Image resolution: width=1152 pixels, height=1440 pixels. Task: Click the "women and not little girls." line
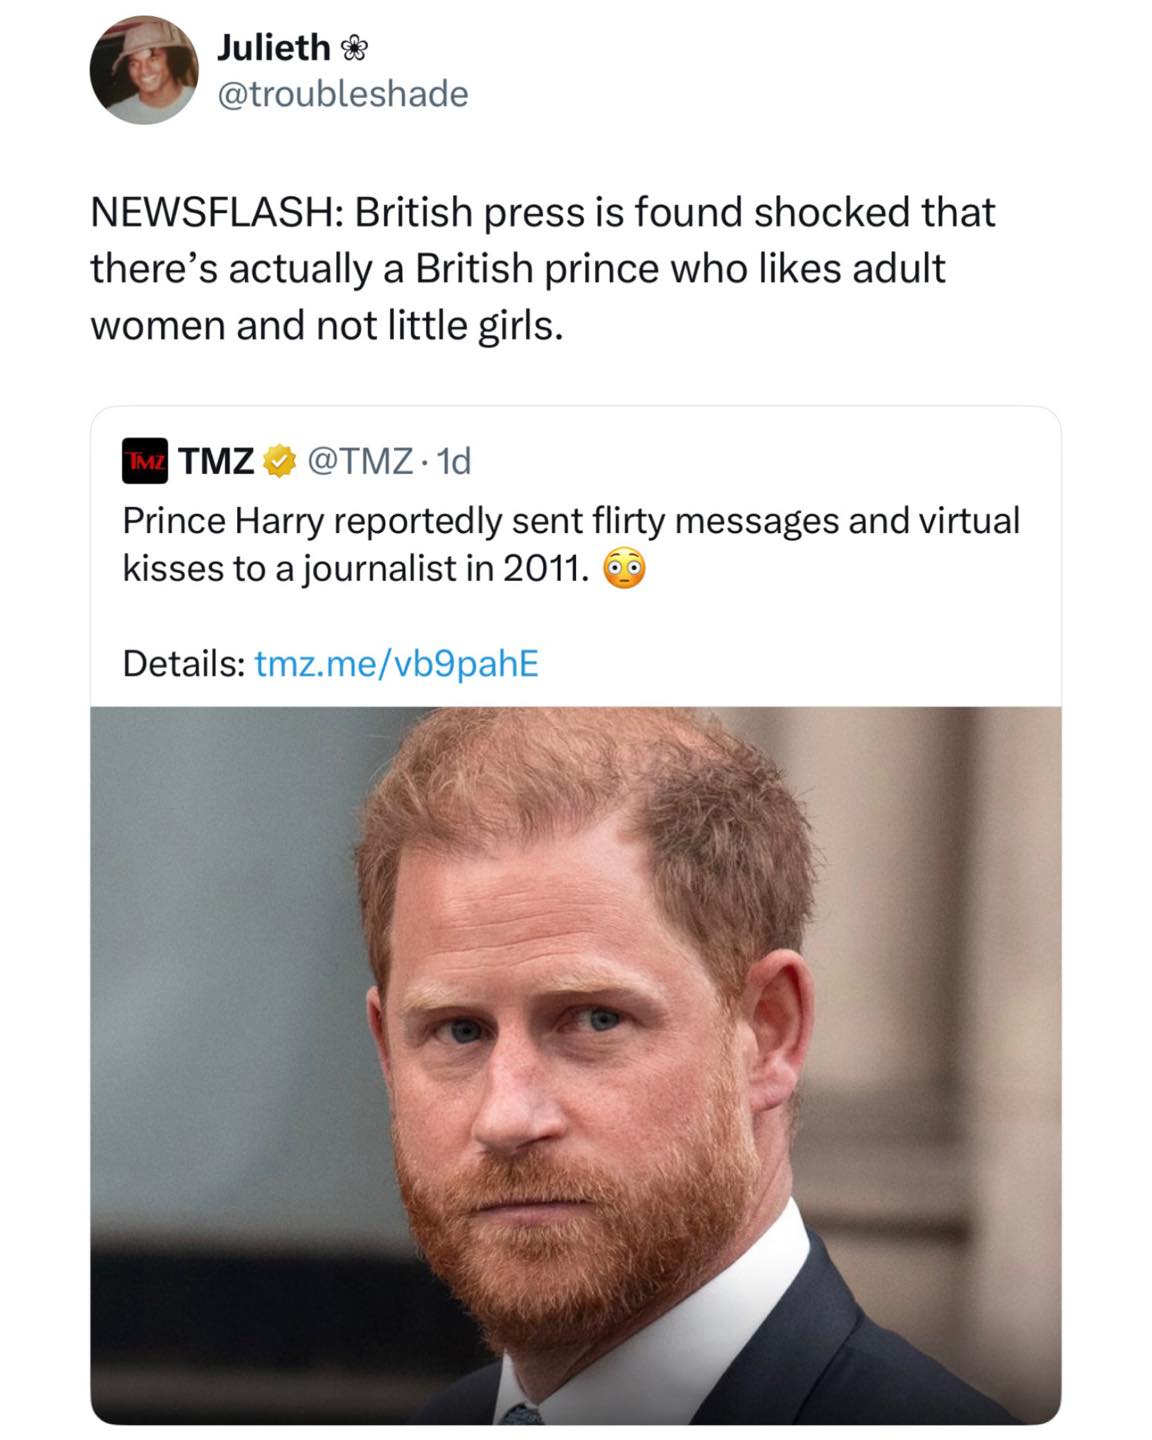tap(327, 326)
